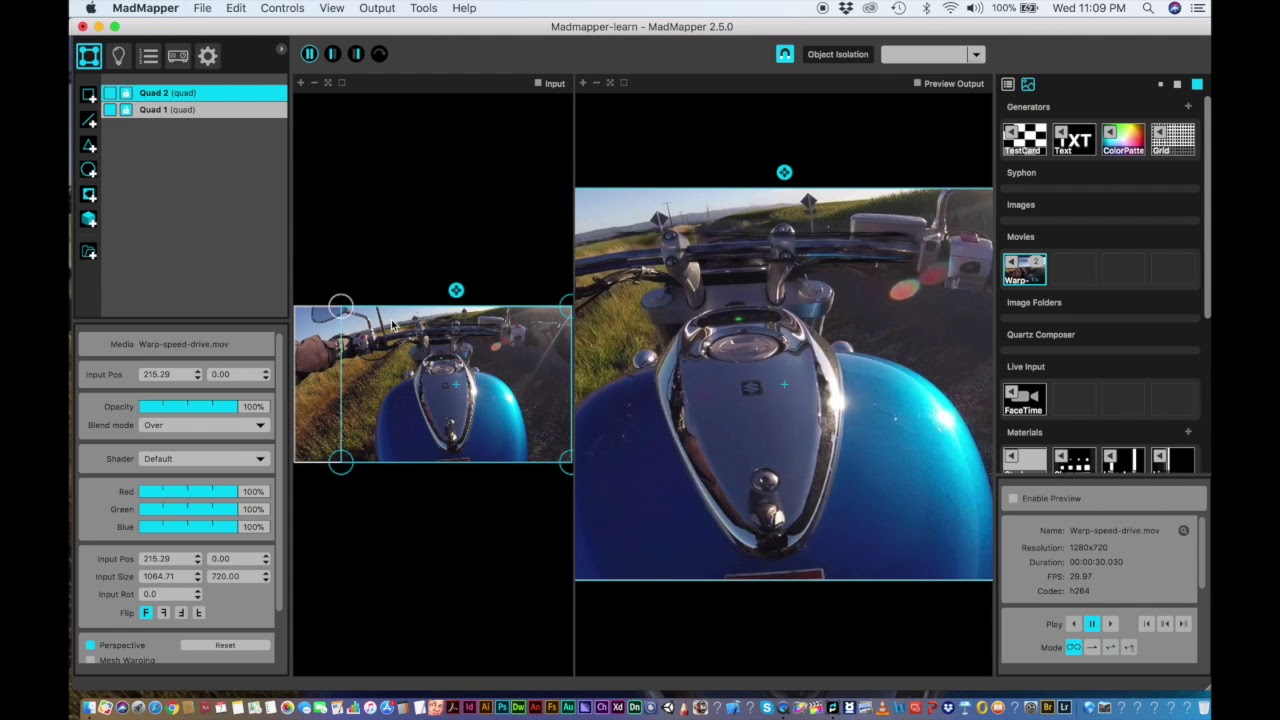Click the restart arrow playback icon
Image resolution: width=1280 pixels, height=720 pixels.
click(379, 54)
